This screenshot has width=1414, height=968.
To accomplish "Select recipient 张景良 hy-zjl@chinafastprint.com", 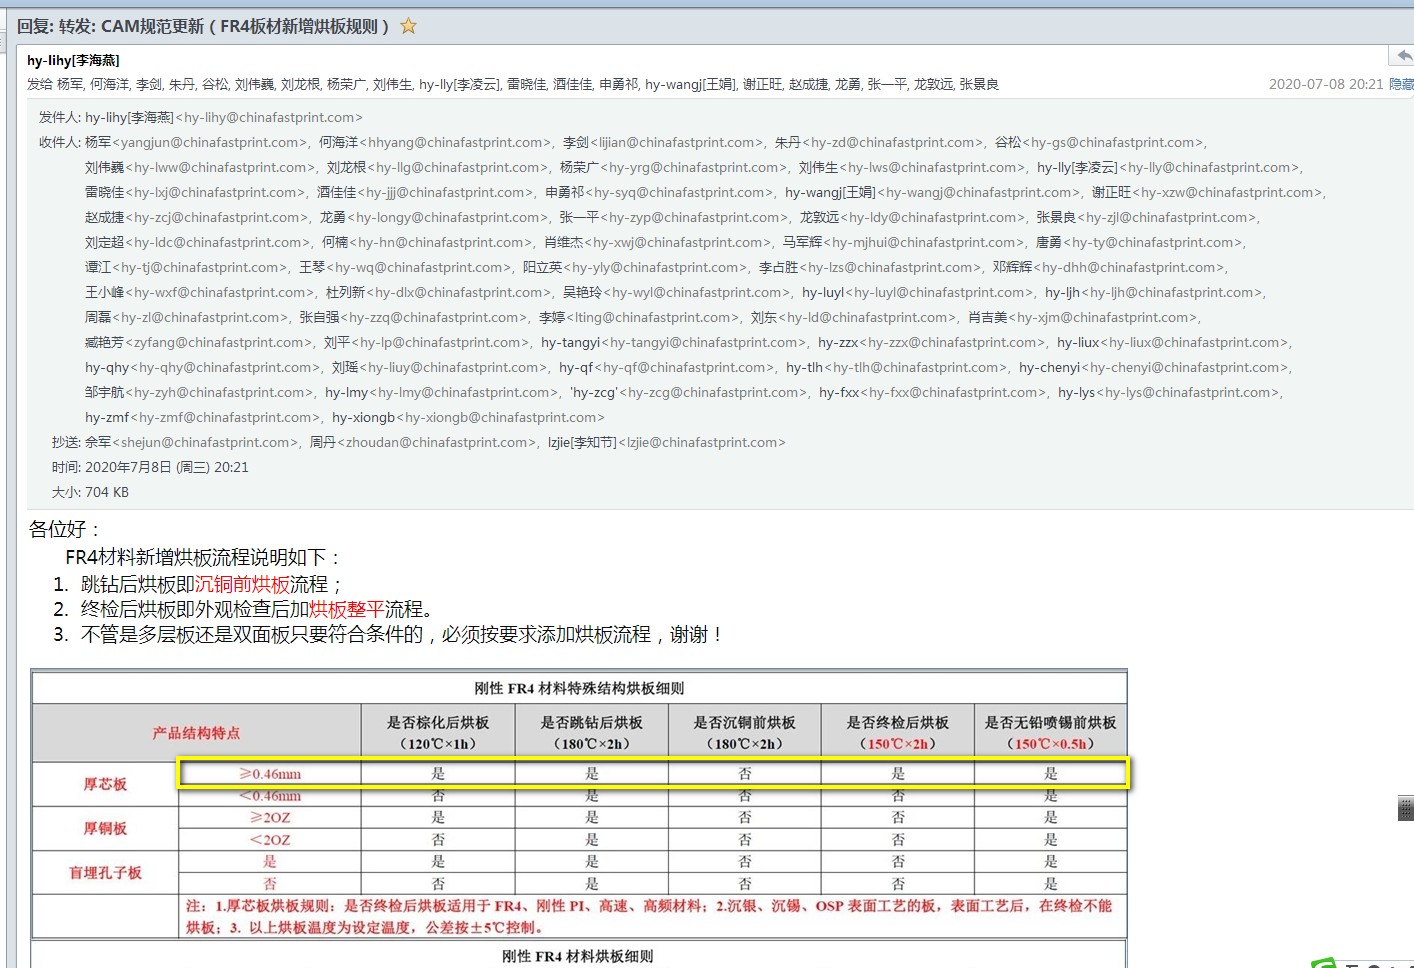I will 1147,218.
